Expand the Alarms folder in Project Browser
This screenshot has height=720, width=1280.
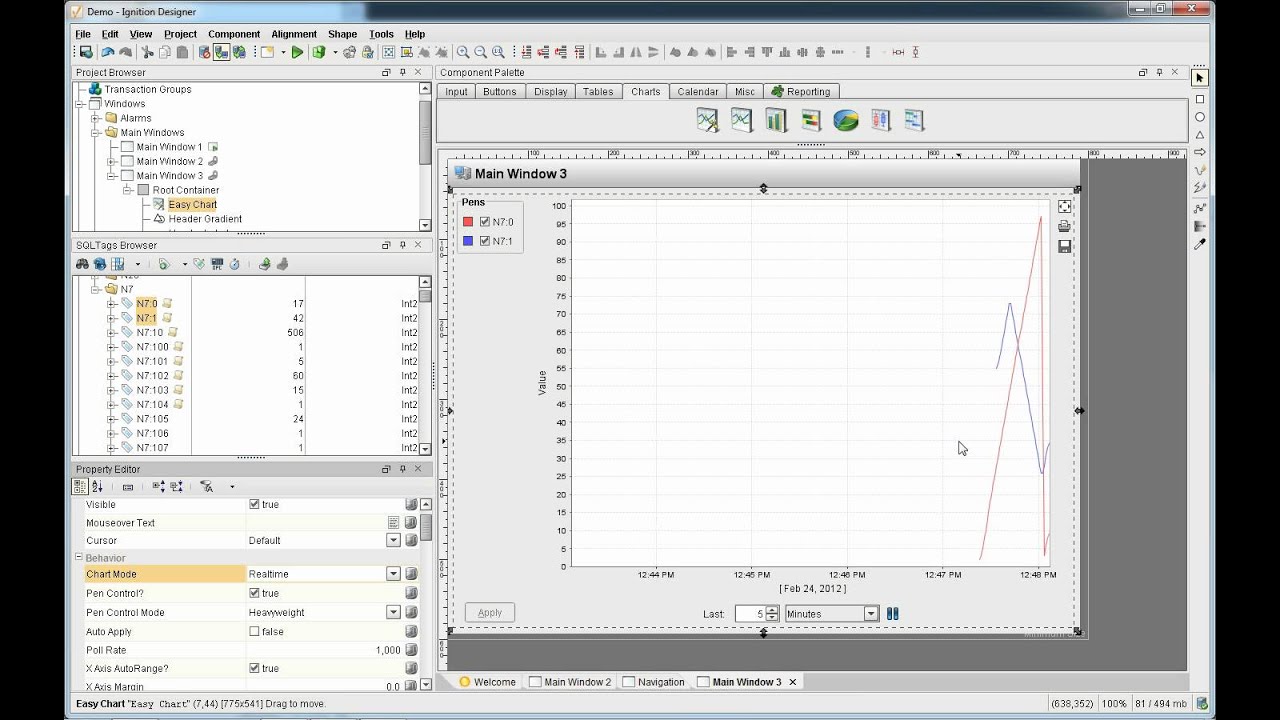pyautogui.click(x=96, y=118)
